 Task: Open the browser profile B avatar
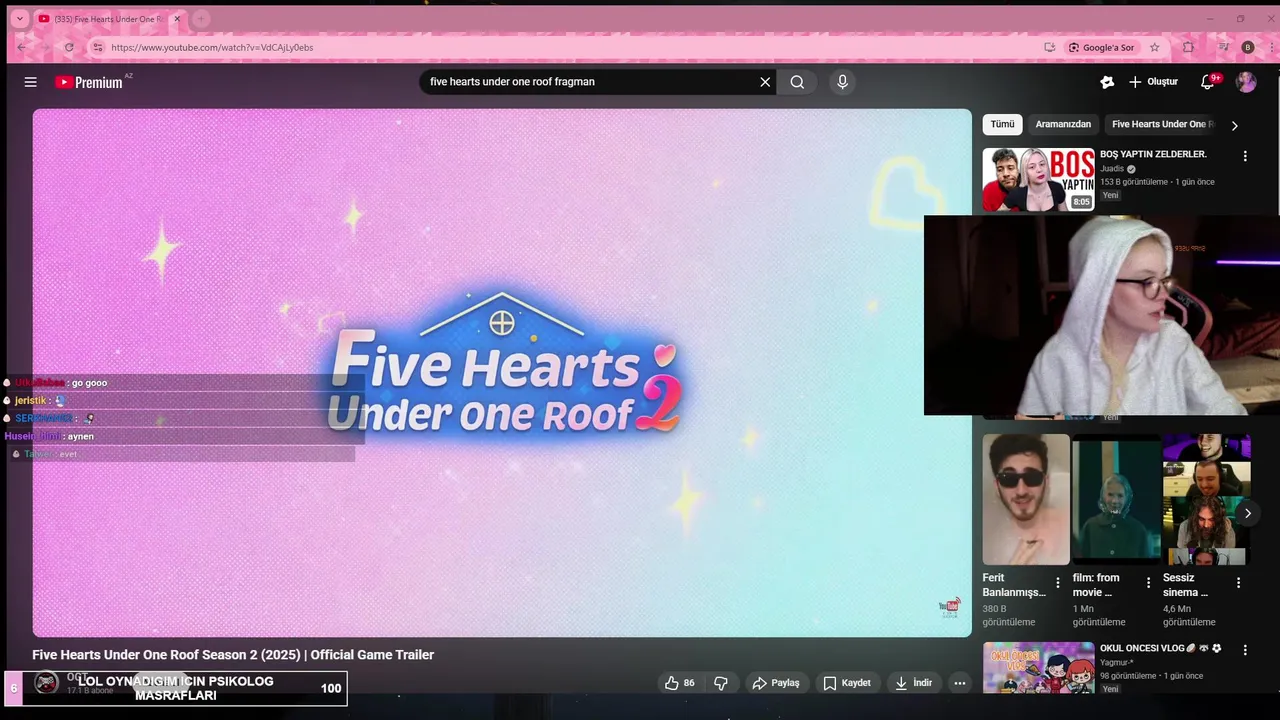(1248, 47)
